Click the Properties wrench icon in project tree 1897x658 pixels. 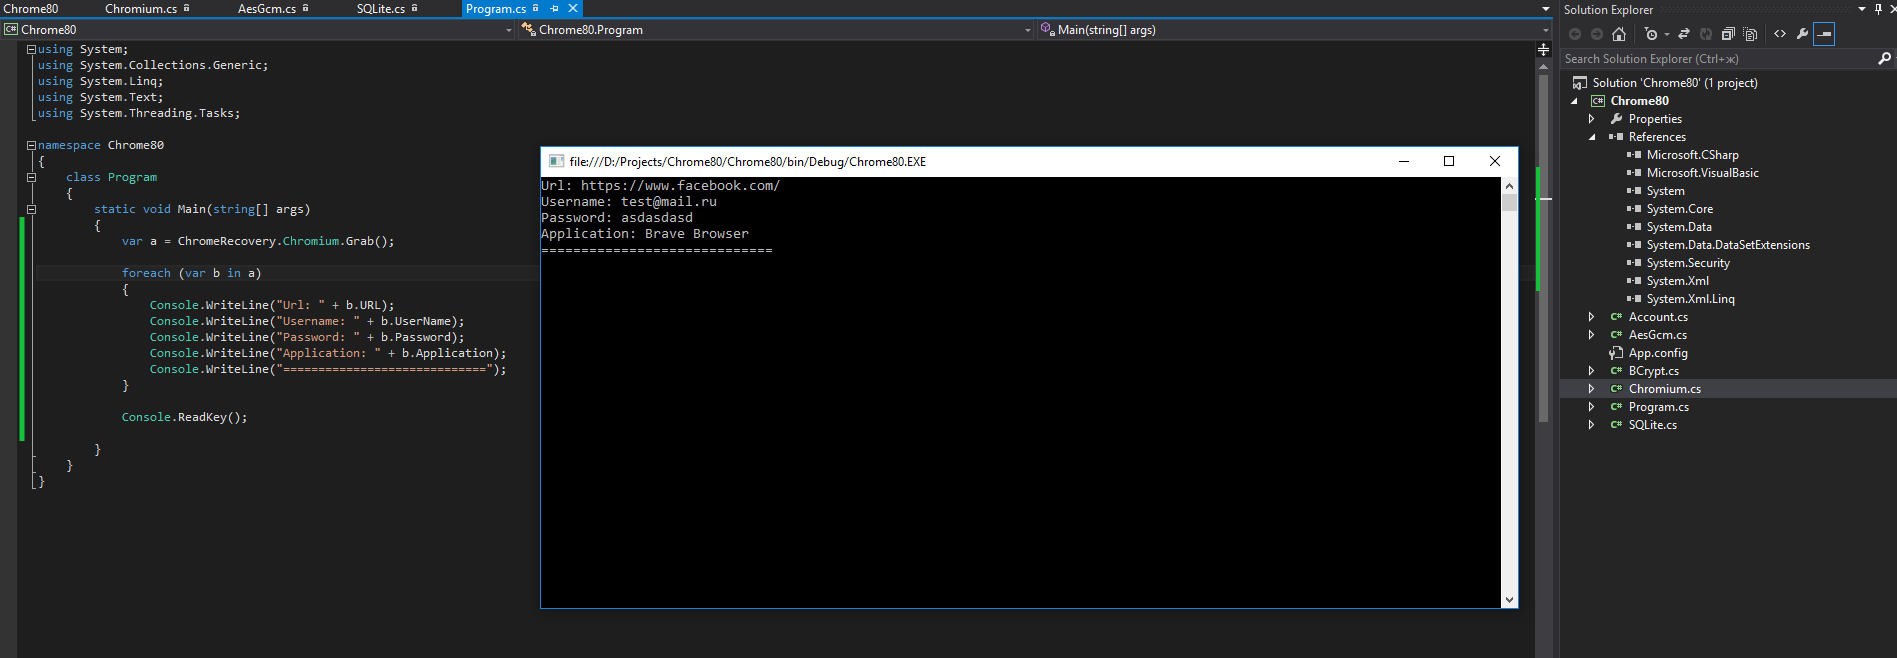[x=1616, y=119]
